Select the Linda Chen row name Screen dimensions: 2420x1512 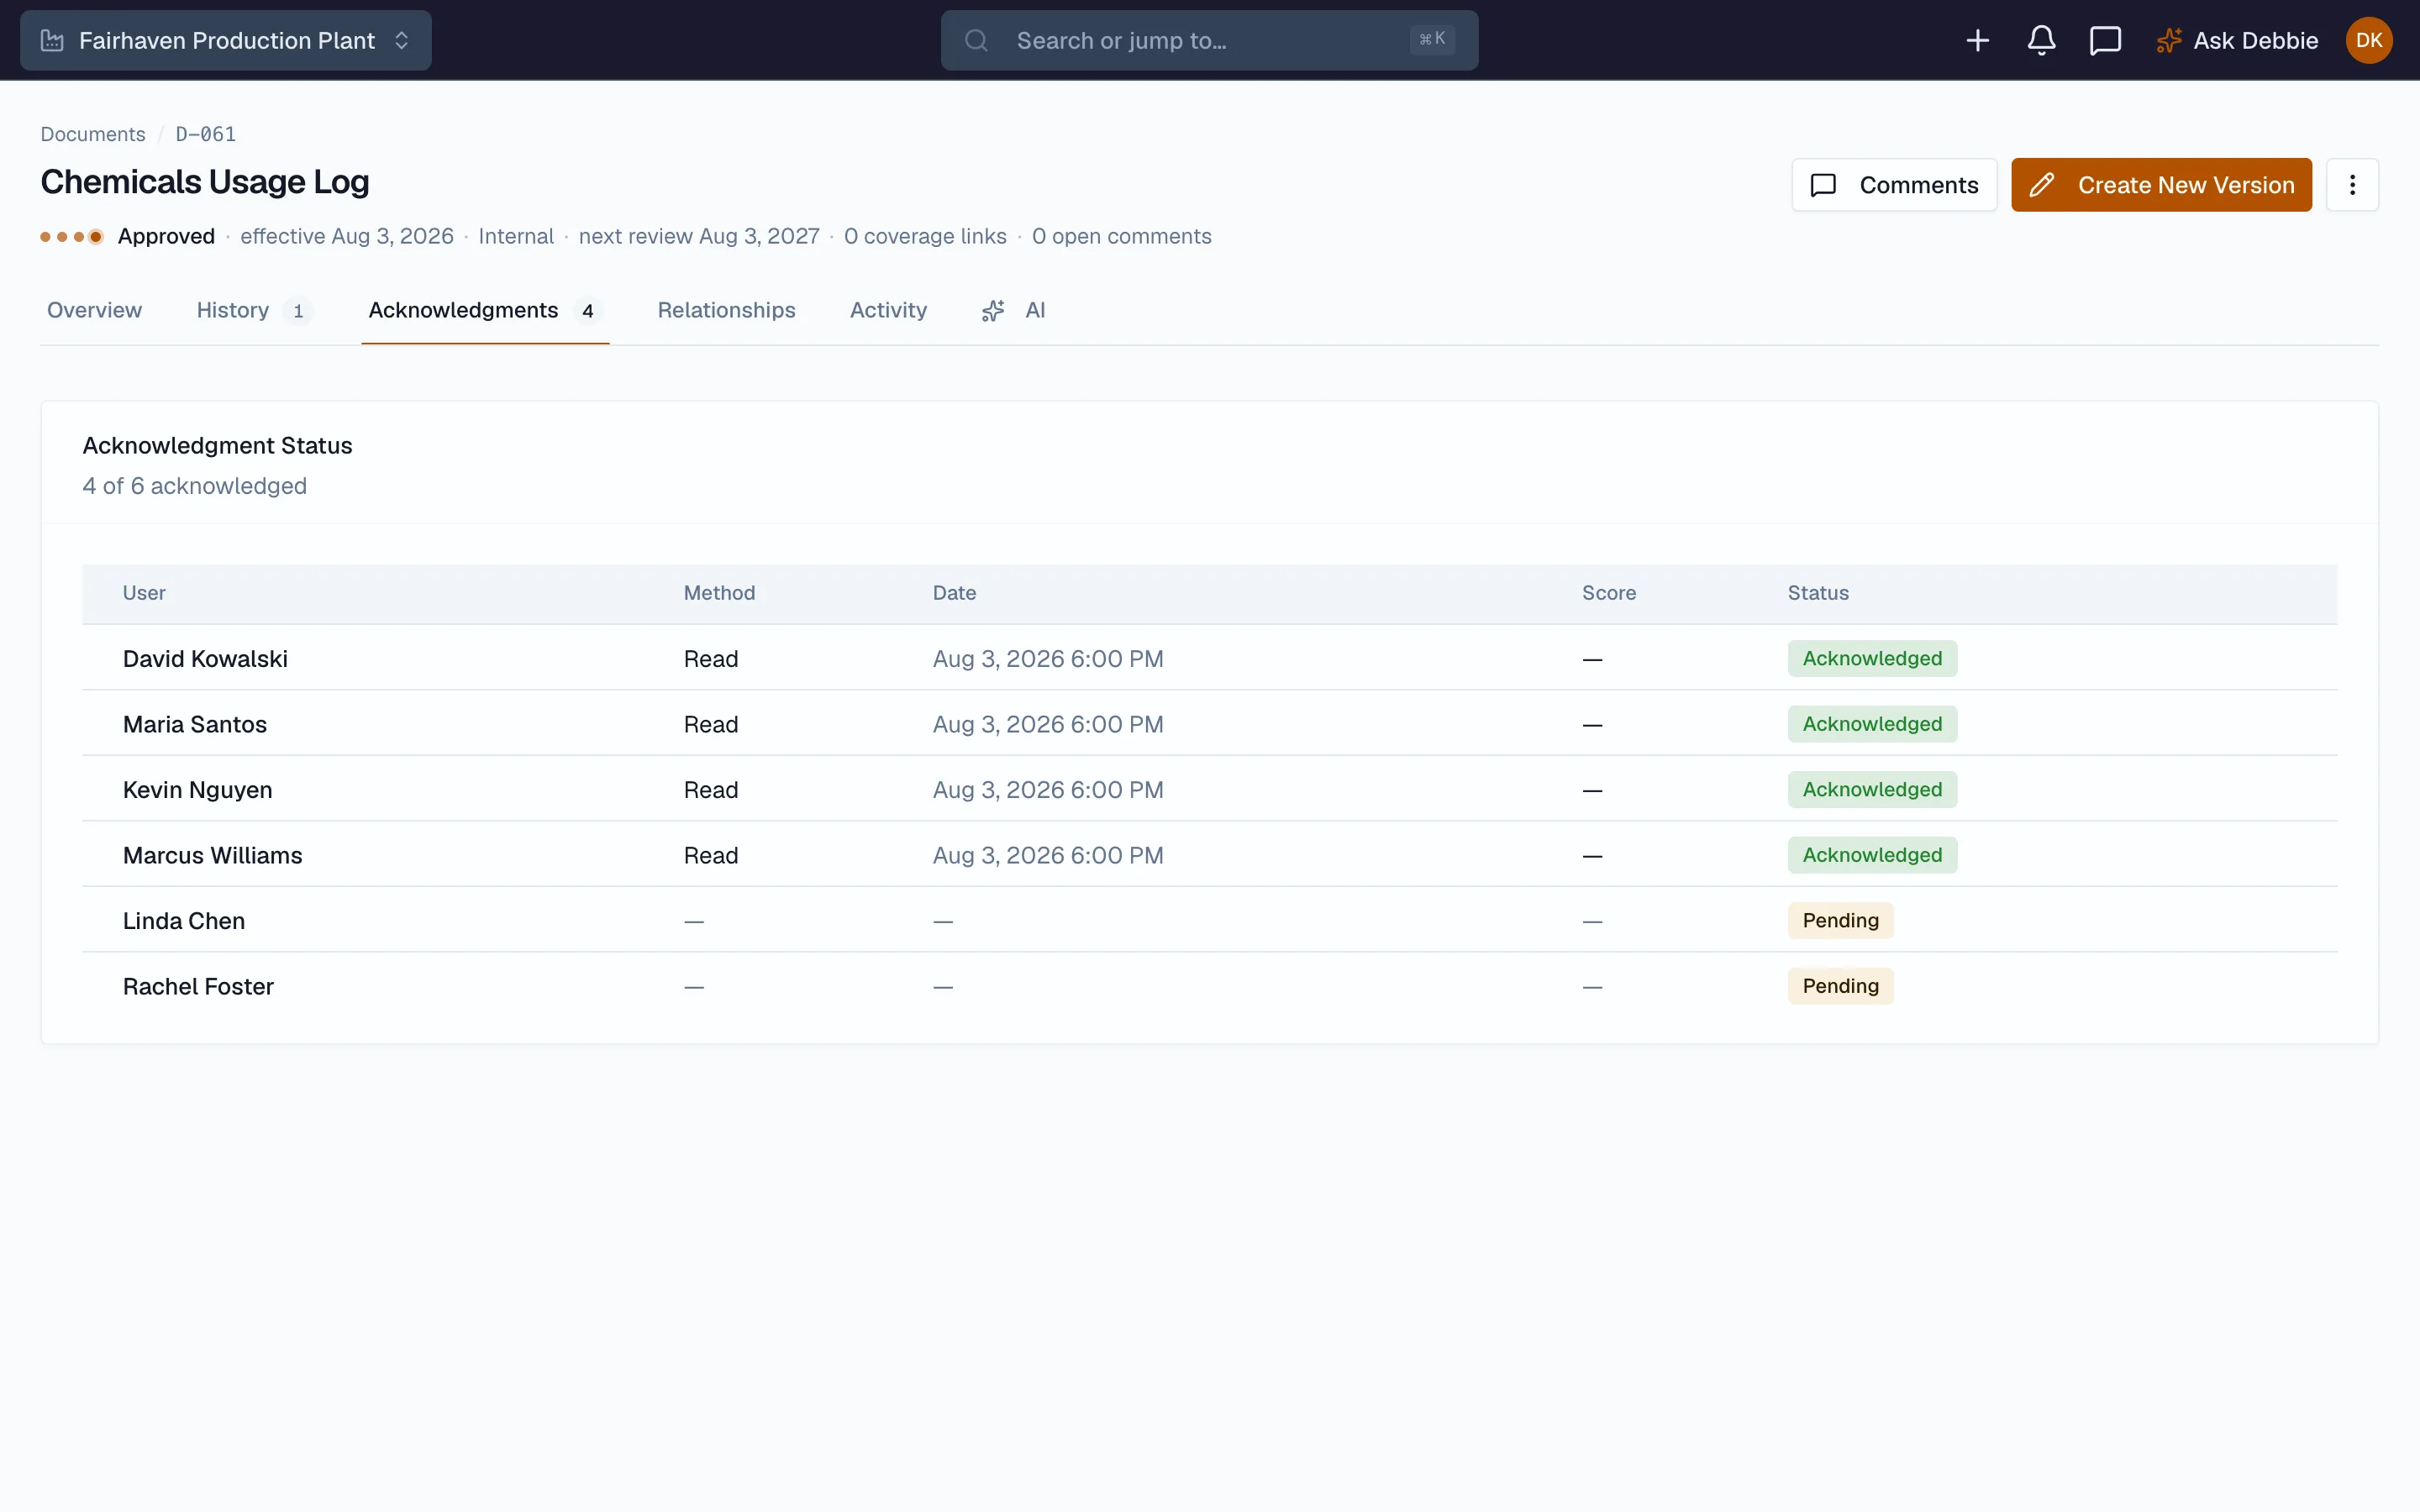pos(184,921)
